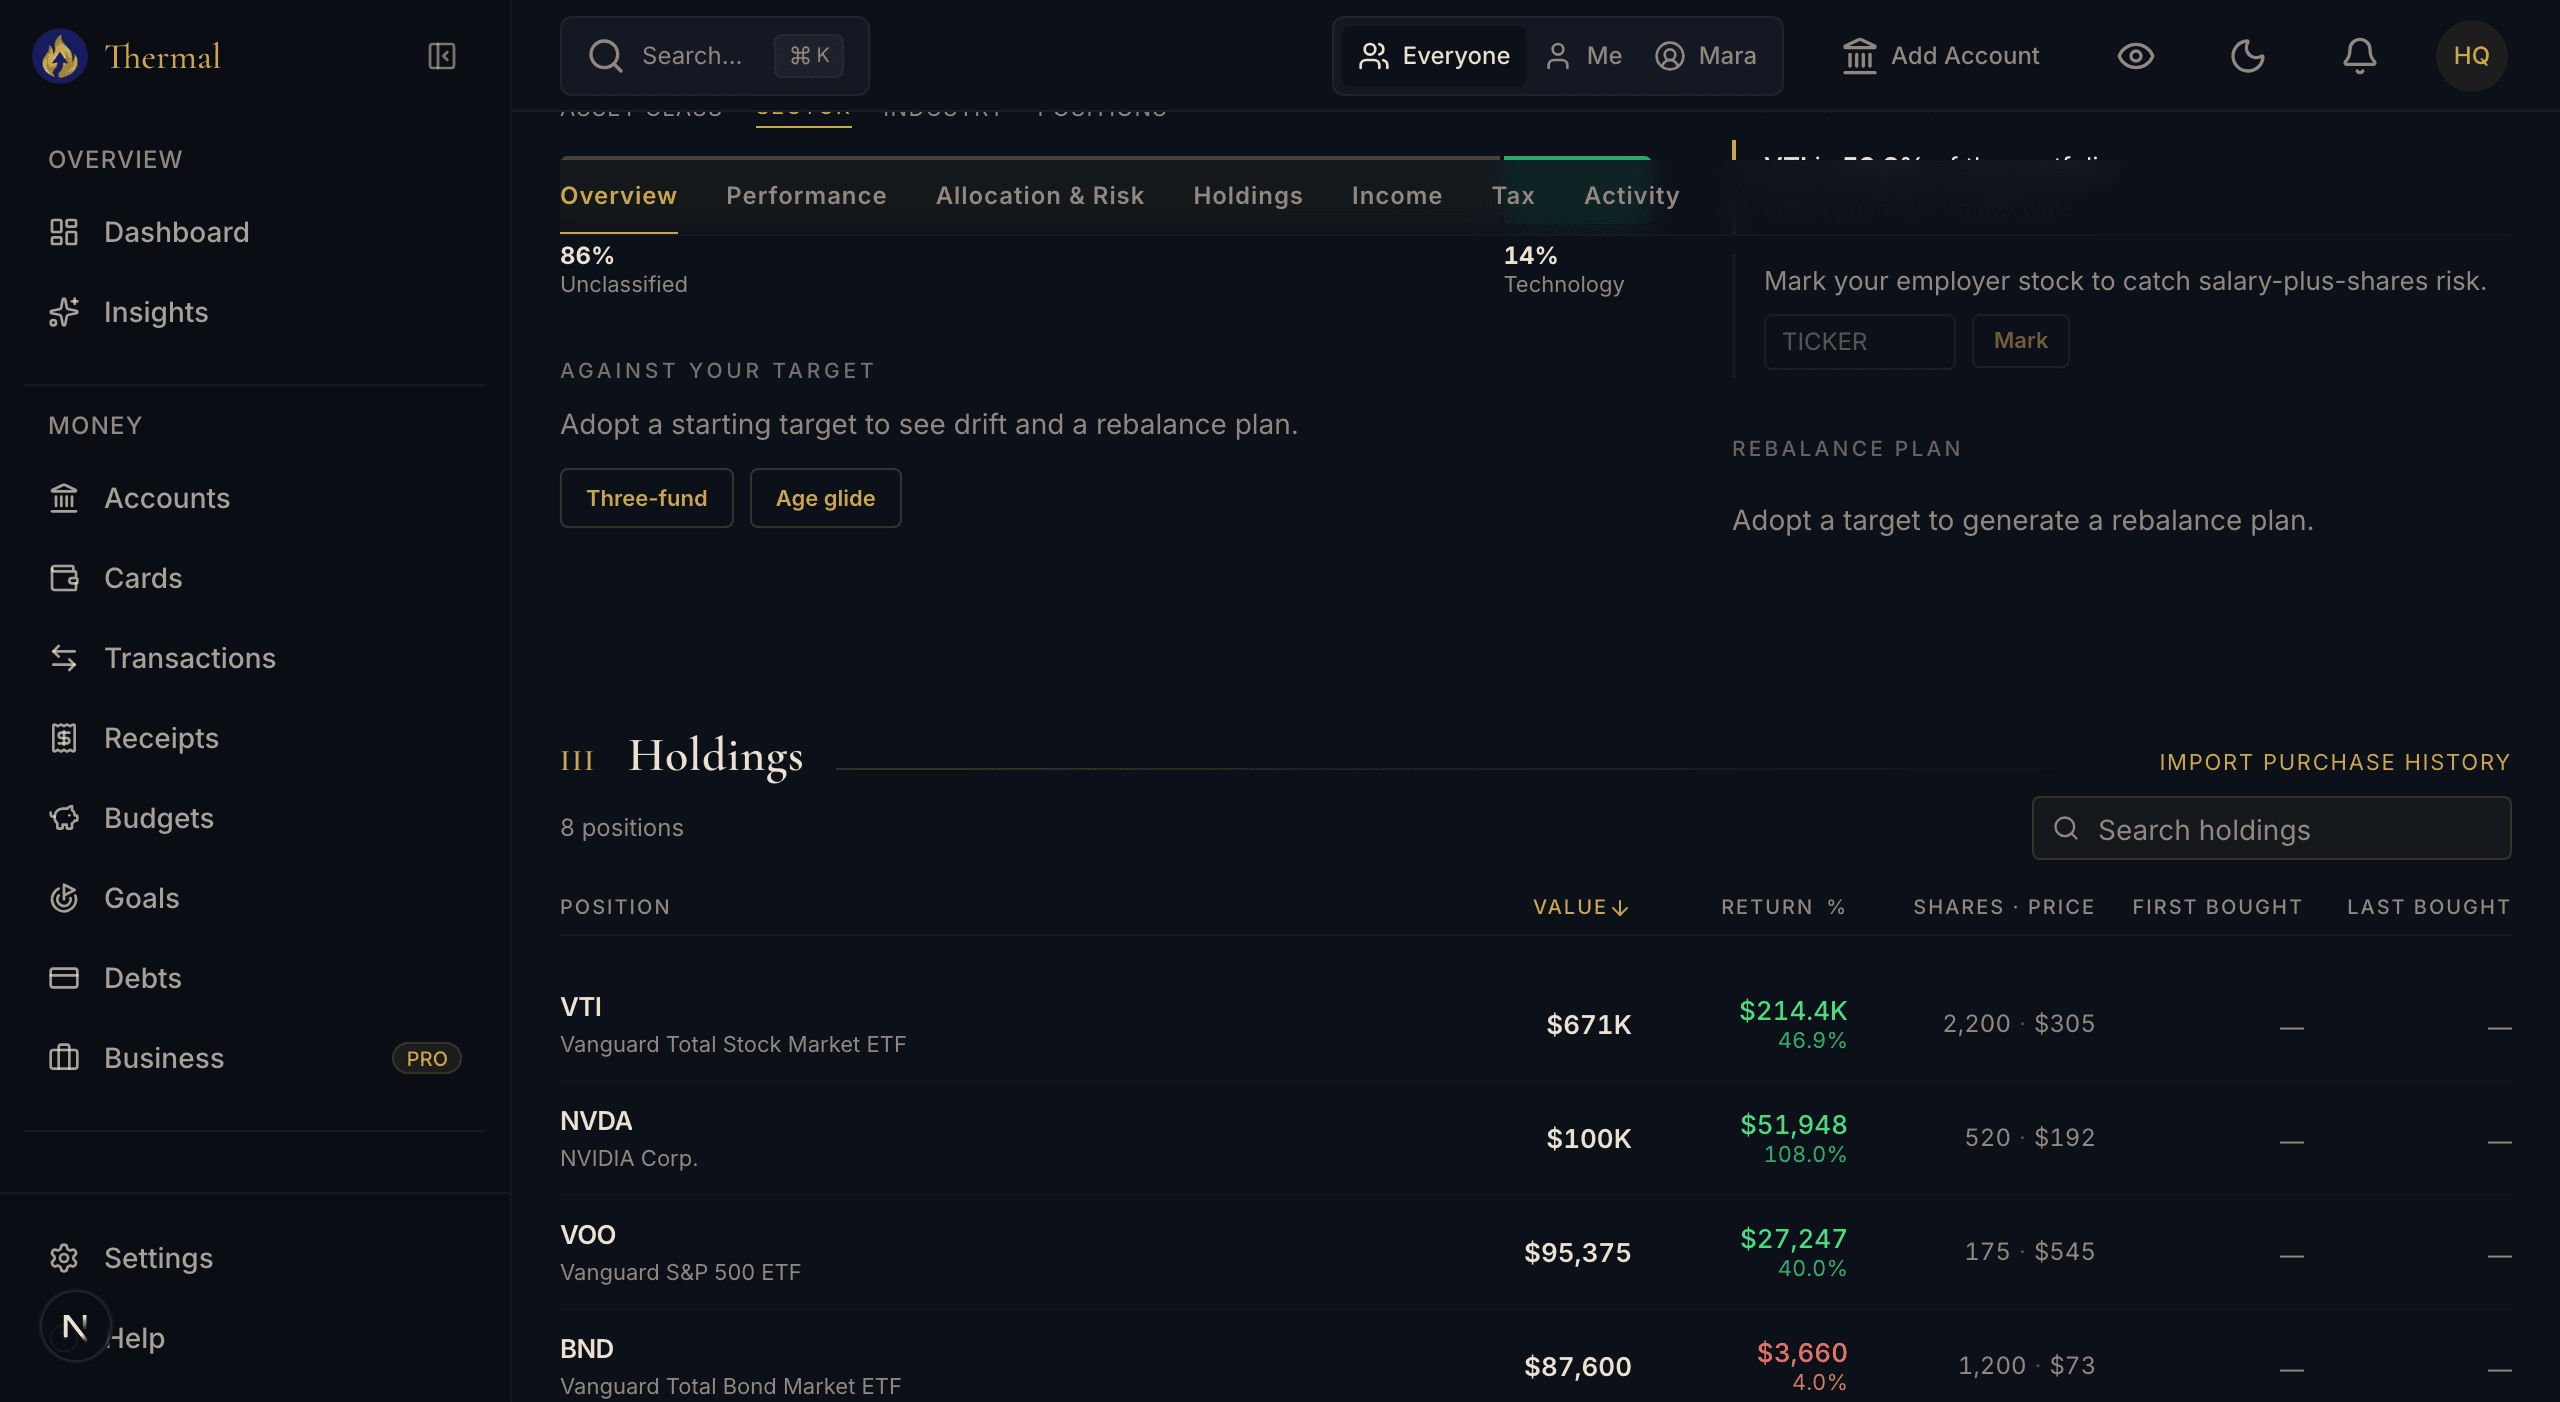This screenshot has width=2560, height=1402.
Task: Click the HQ profile avatar
Action: coord(2472,56)
